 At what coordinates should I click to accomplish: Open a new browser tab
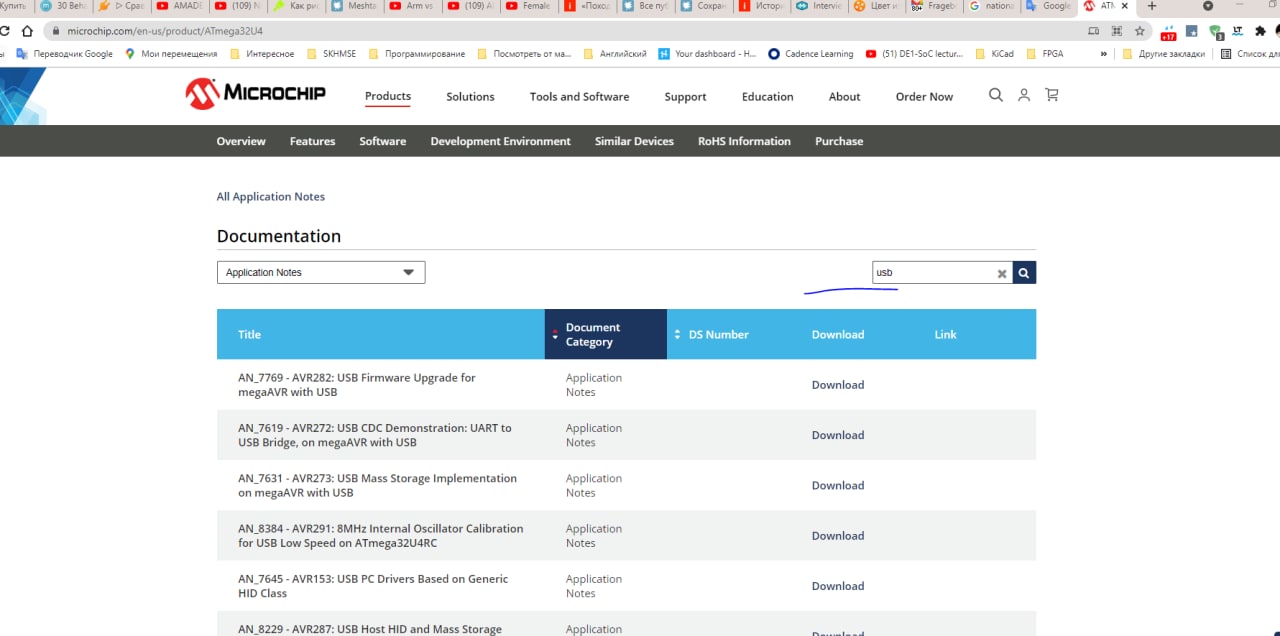1151,6
